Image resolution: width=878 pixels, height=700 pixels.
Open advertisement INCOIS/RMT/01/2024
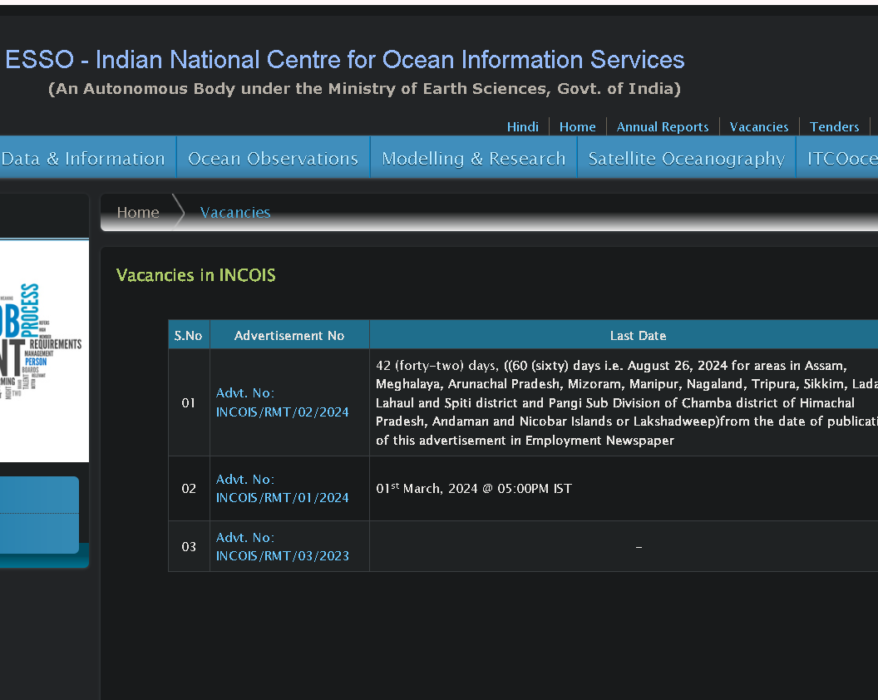(x=282, y=488)
